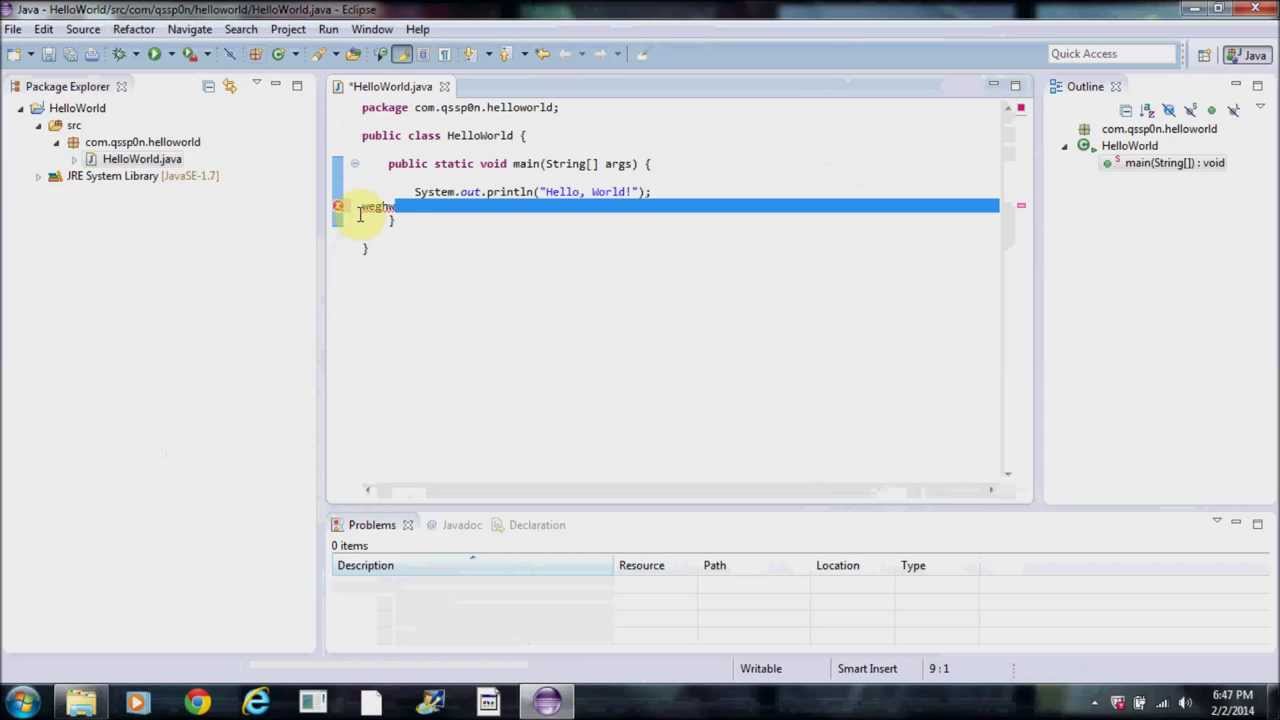Viewport: 1280px width, 720px height.
Task: Click red error marker in overview ruler
Action: (x=1021, y=205)
